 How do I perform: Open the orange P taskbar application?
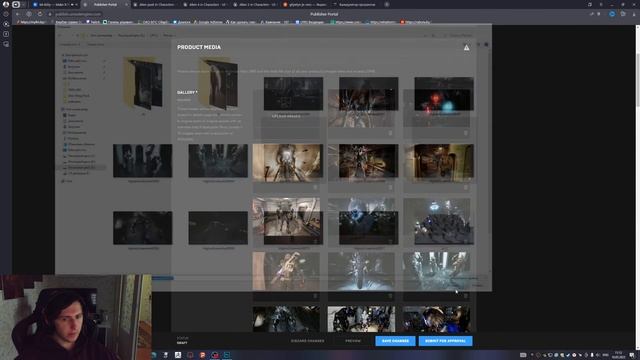tap(203, 355)
